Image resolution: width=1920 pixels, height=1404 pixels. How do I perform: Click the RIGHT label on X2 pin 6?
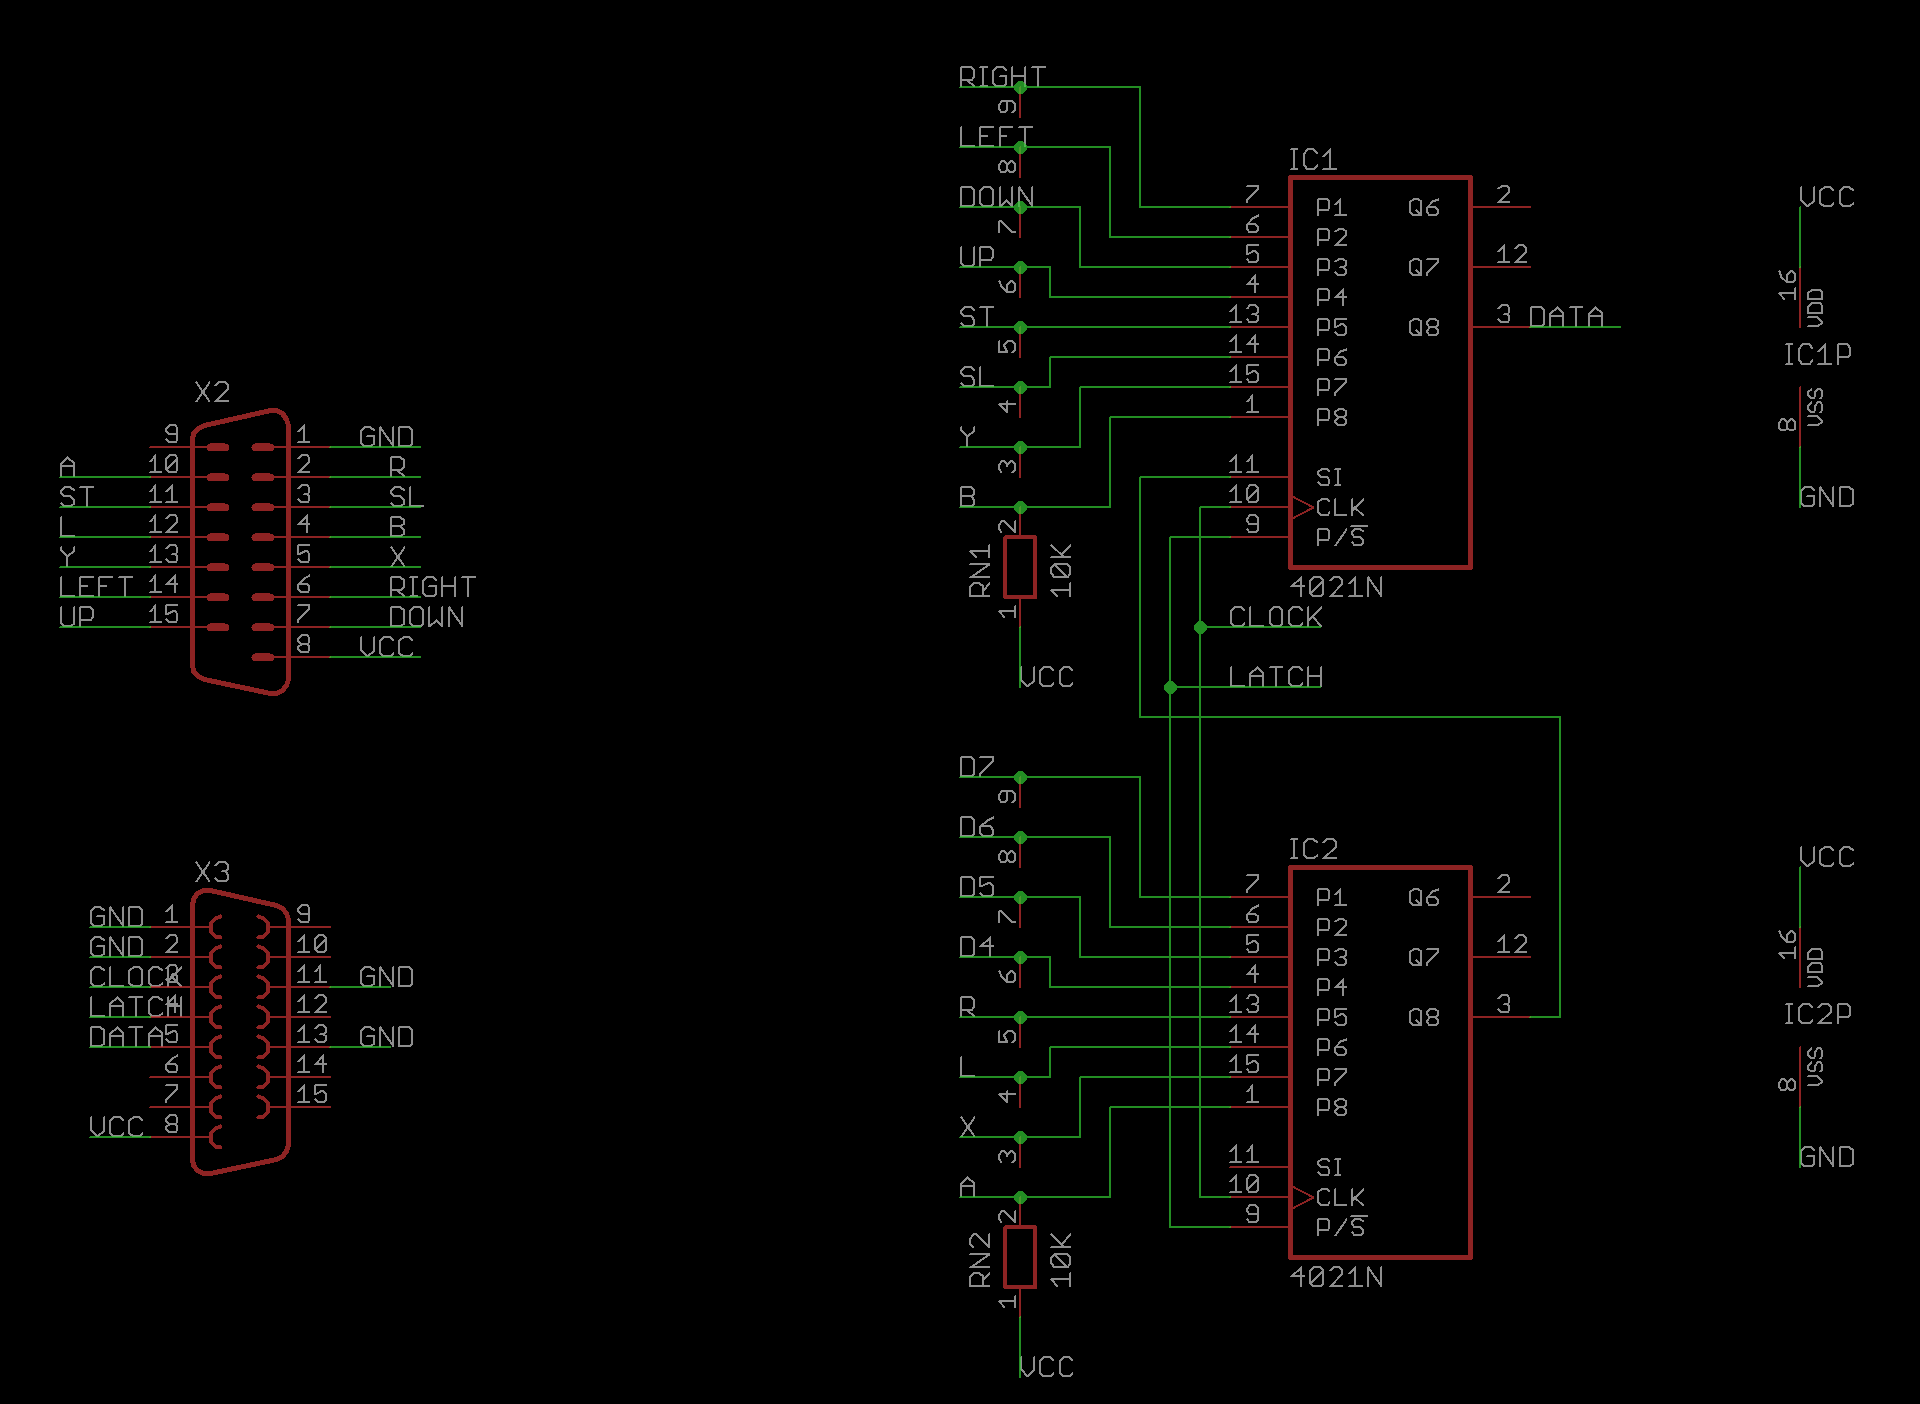pyautogui.click(x=432, y=587)
